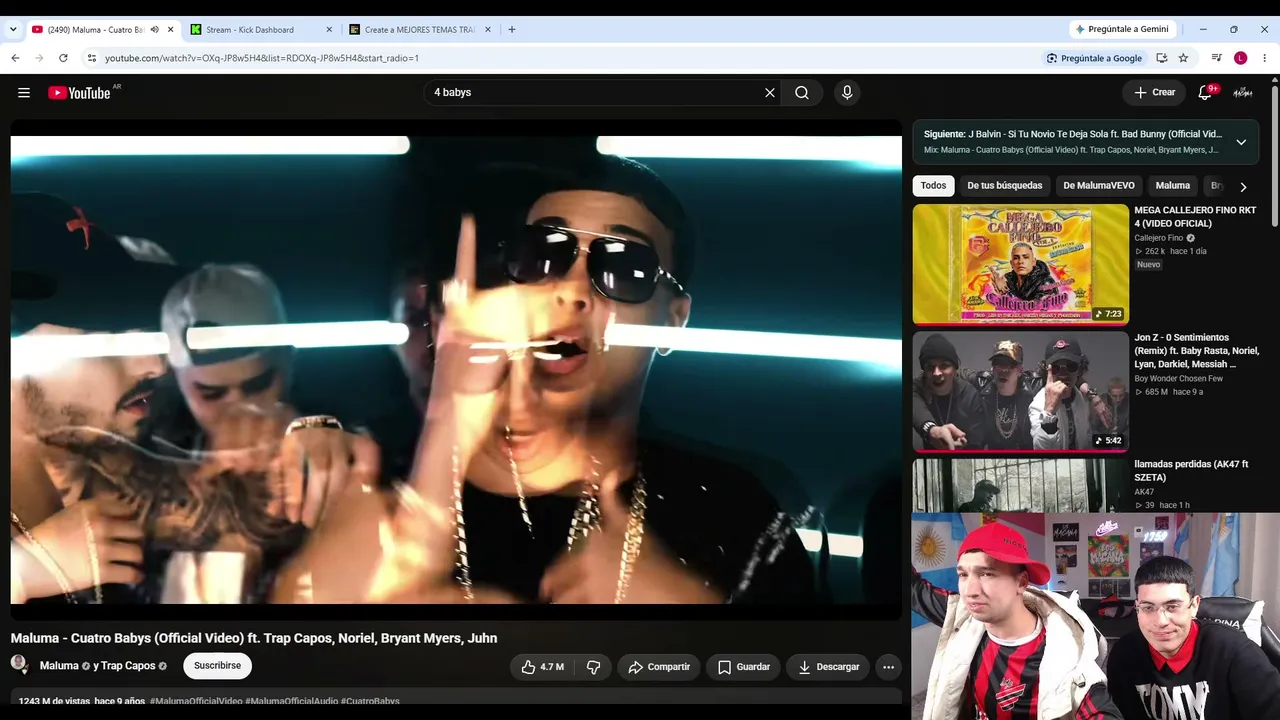The height and width of the screenshot is (720, 1280).
Task: Dislike the video with thumbs down
Action: pyautogui.click(x=594, y=667)
